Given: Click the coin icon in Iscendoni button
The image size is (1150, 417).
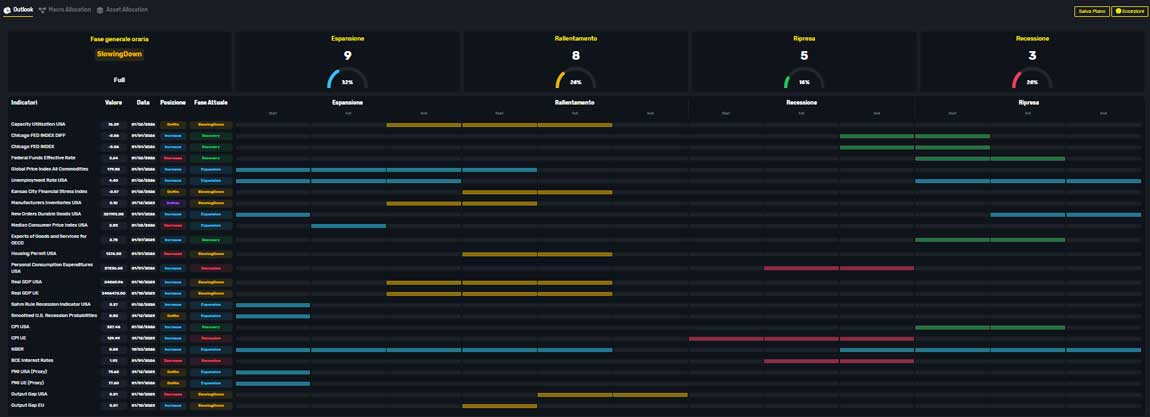Looking at the screenshot, I should [1117, 11].
